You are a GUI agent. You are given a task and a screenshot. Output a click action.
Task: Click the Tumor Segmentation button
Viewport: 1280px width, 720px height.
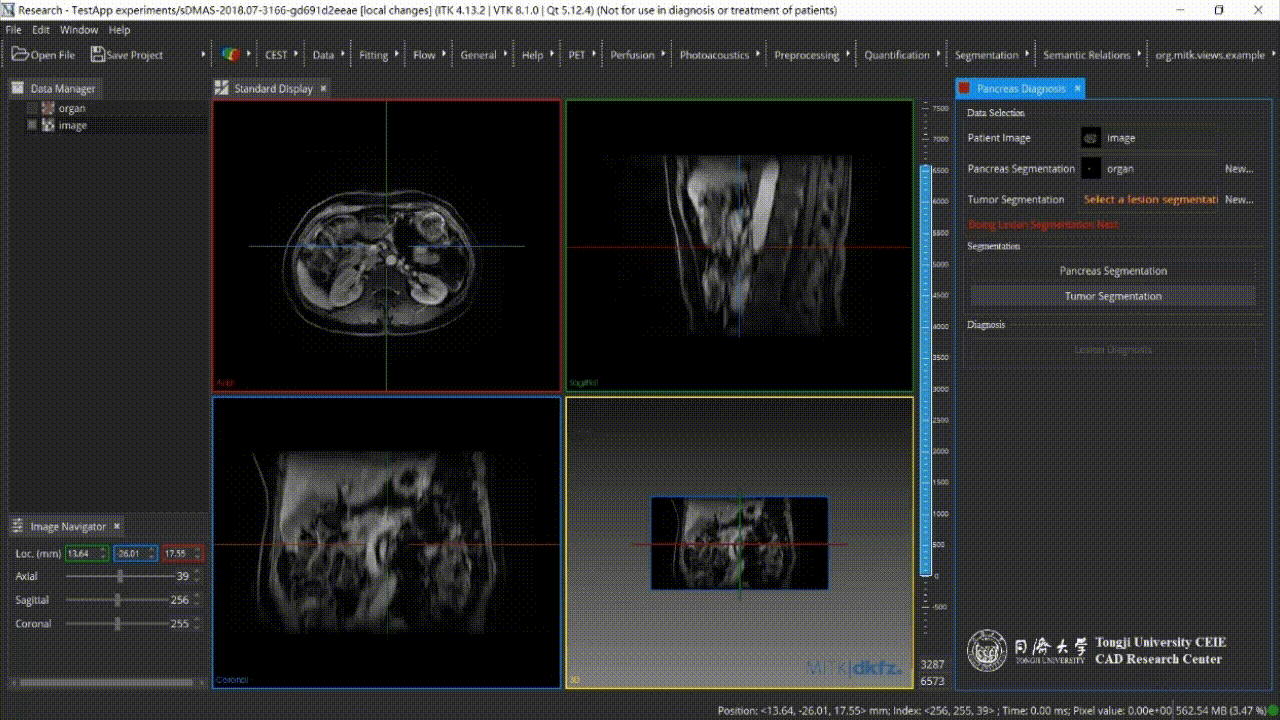pos(1112,296)
